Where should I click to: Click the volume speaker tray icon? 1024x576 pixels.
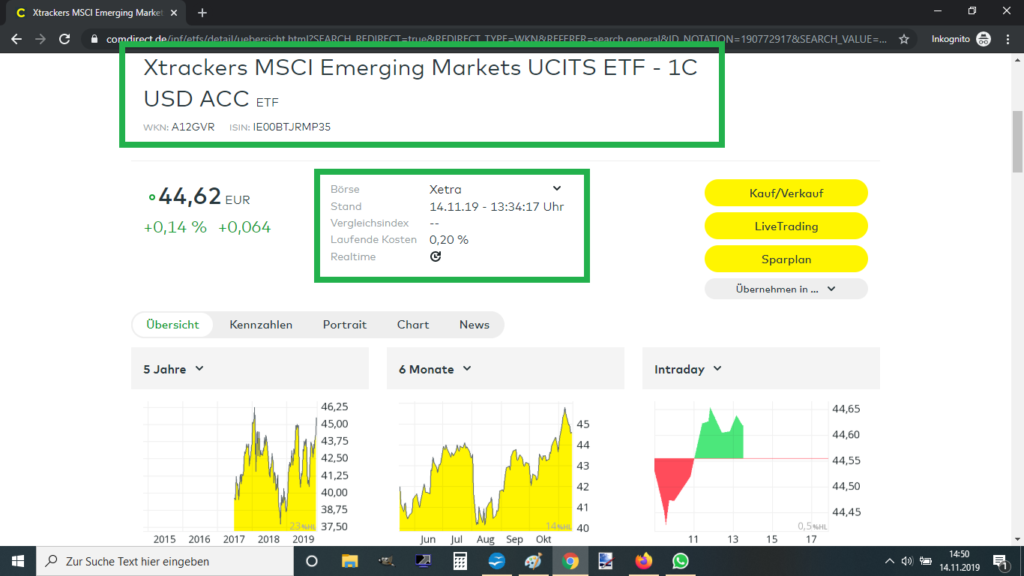(x=906, y=561)
